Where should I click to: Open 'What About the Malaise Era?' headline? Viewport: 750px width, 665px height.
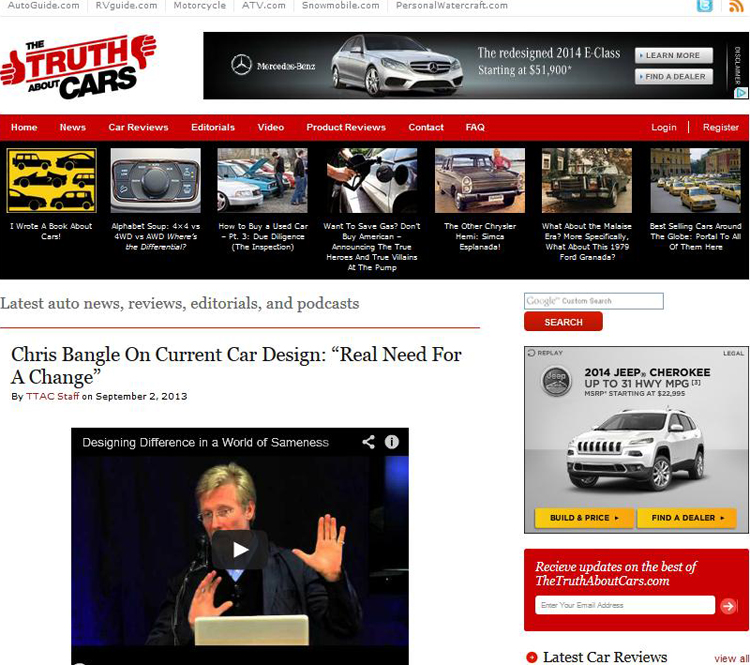(587, 242)
